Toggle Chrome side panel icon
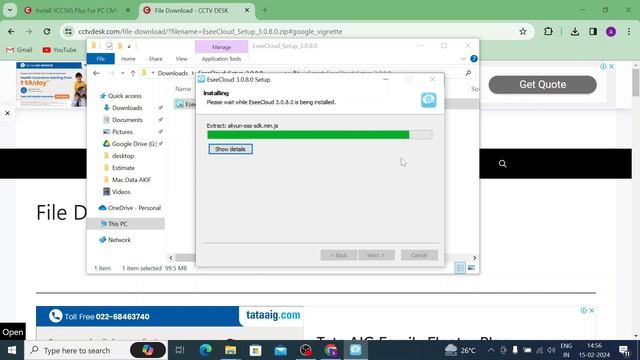 point(593,31)
